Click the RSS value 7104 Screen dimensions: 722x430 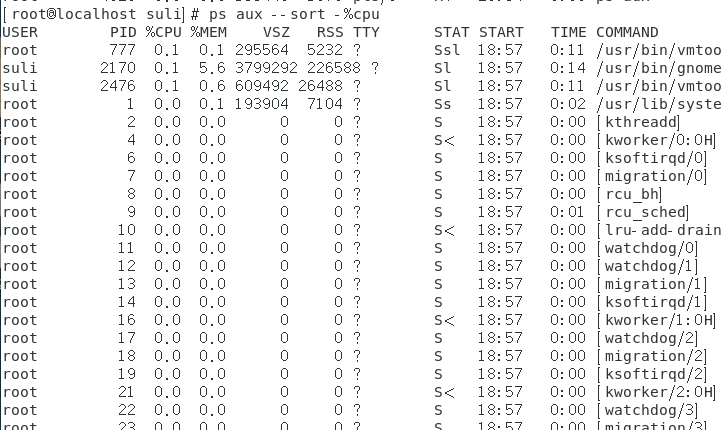click(325, 104)
